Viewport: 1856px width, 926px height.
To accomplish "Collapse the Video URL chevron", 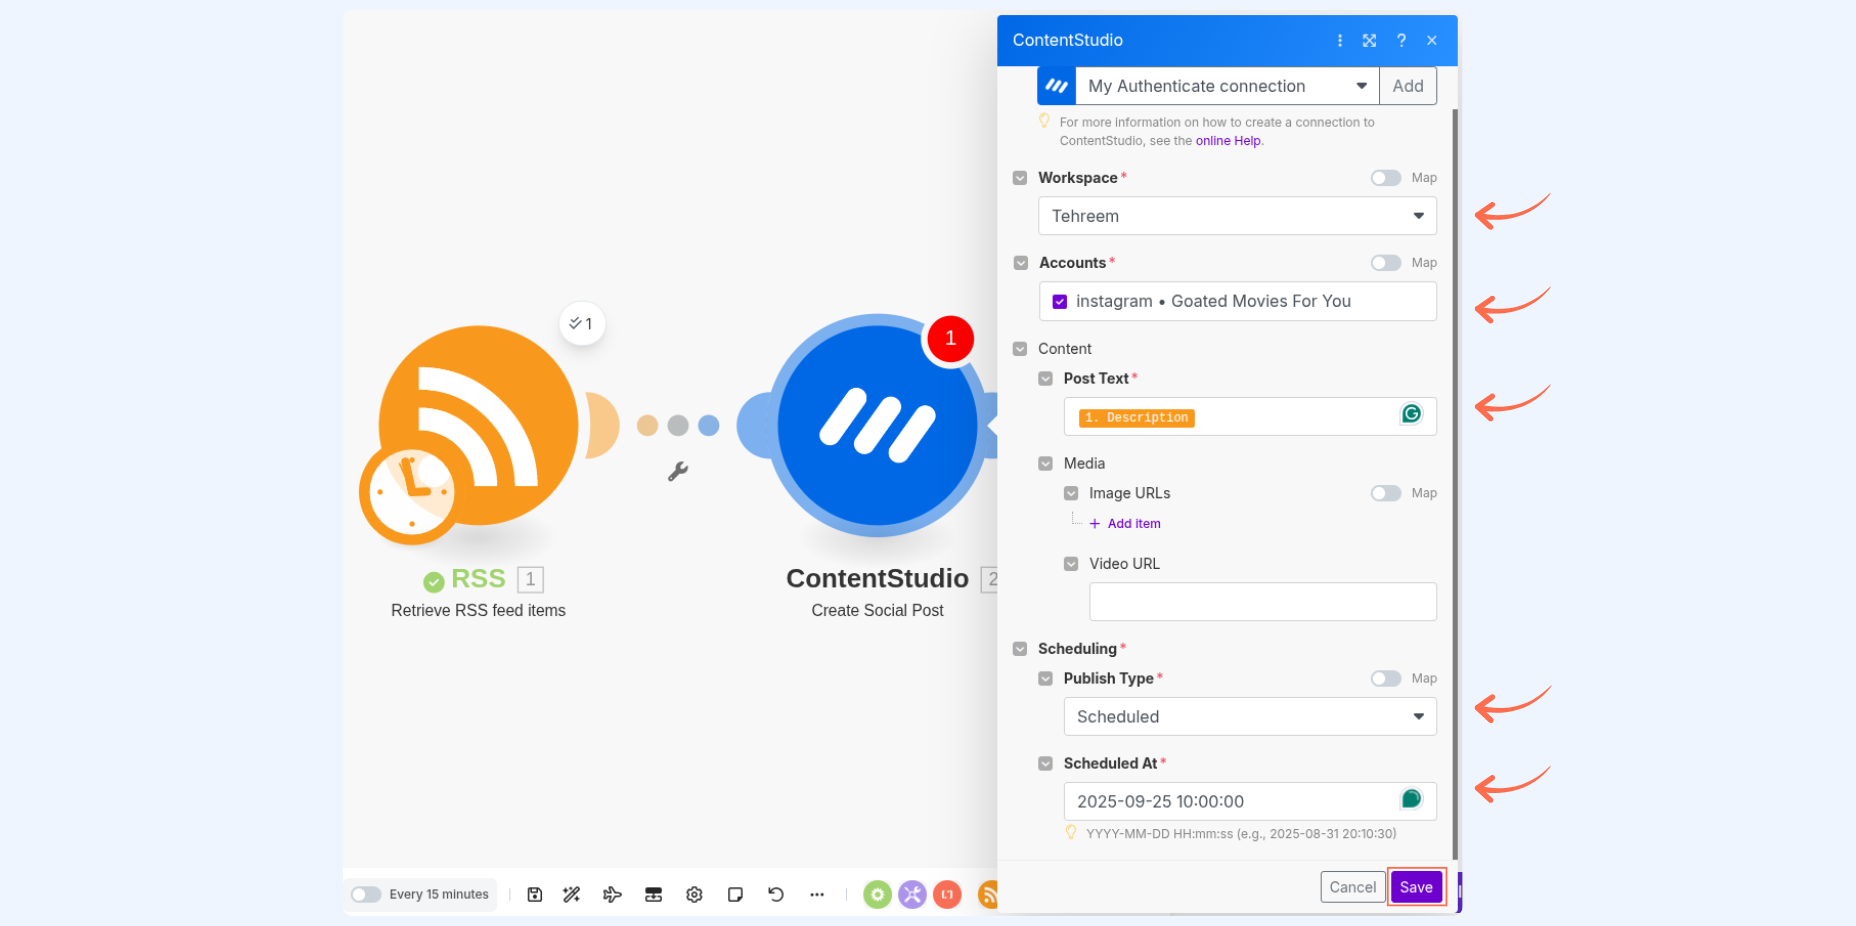I will [1071, 564].
